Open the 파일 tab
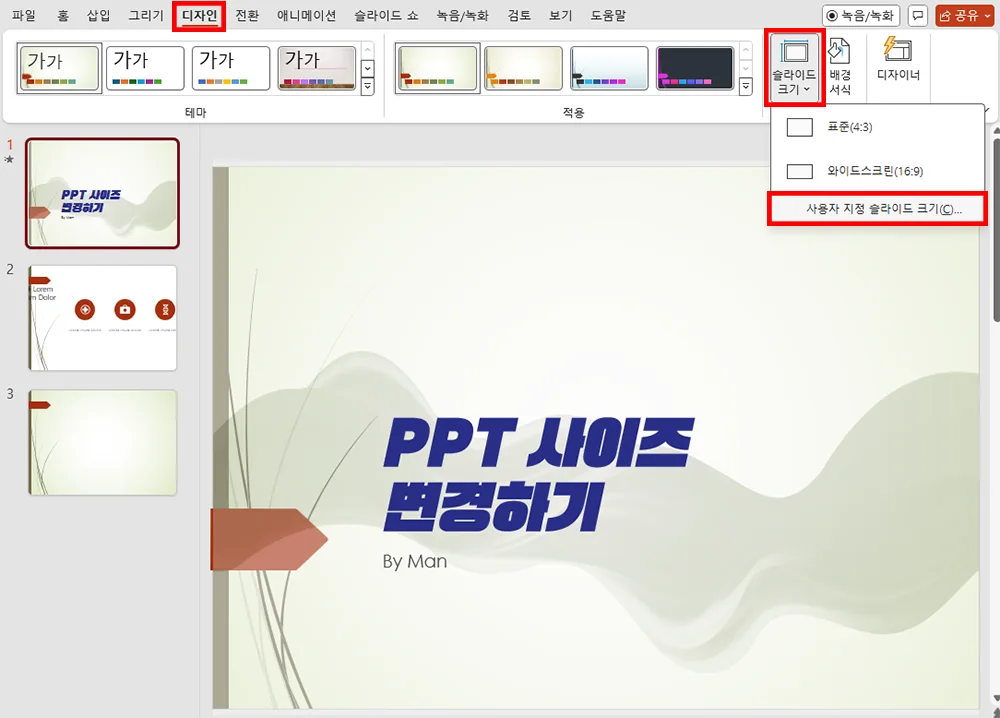 click(x=22, y=15)
